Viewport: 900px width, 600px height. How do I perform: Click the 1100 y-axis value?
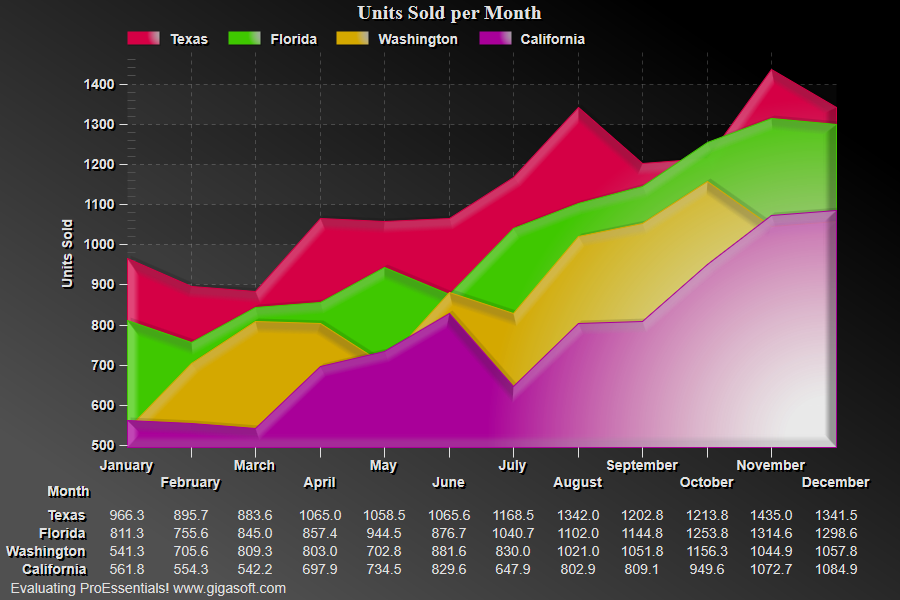coord(99,204)
